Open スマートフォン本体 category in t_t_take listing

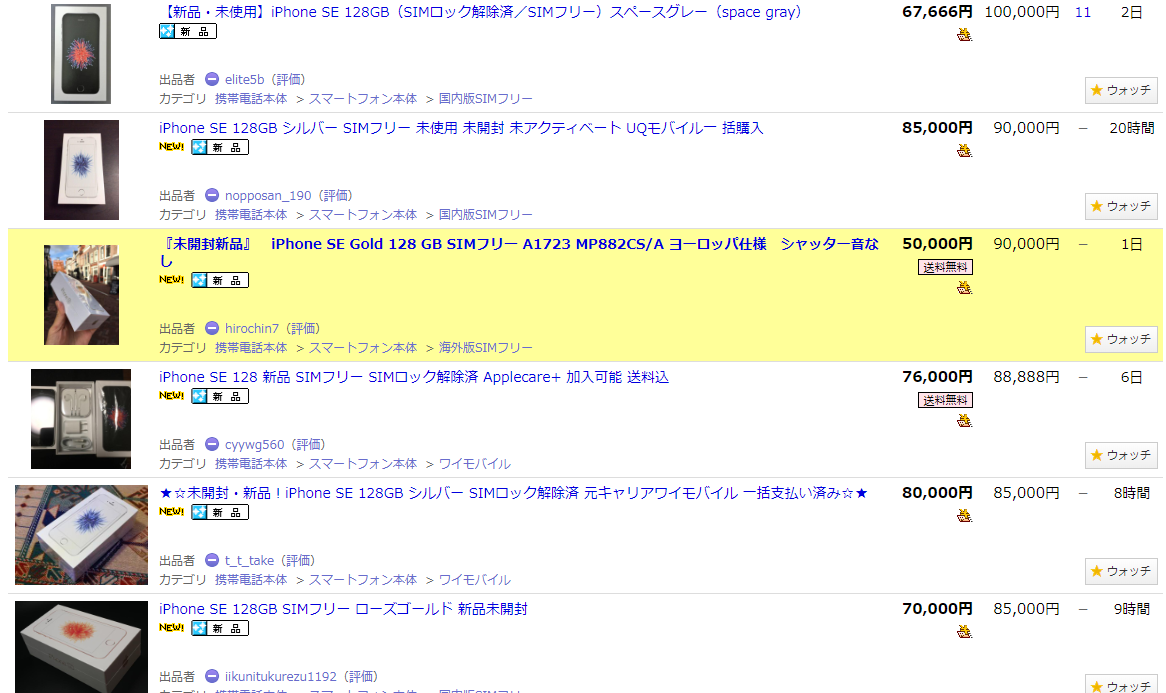click(x=363, y=579)
